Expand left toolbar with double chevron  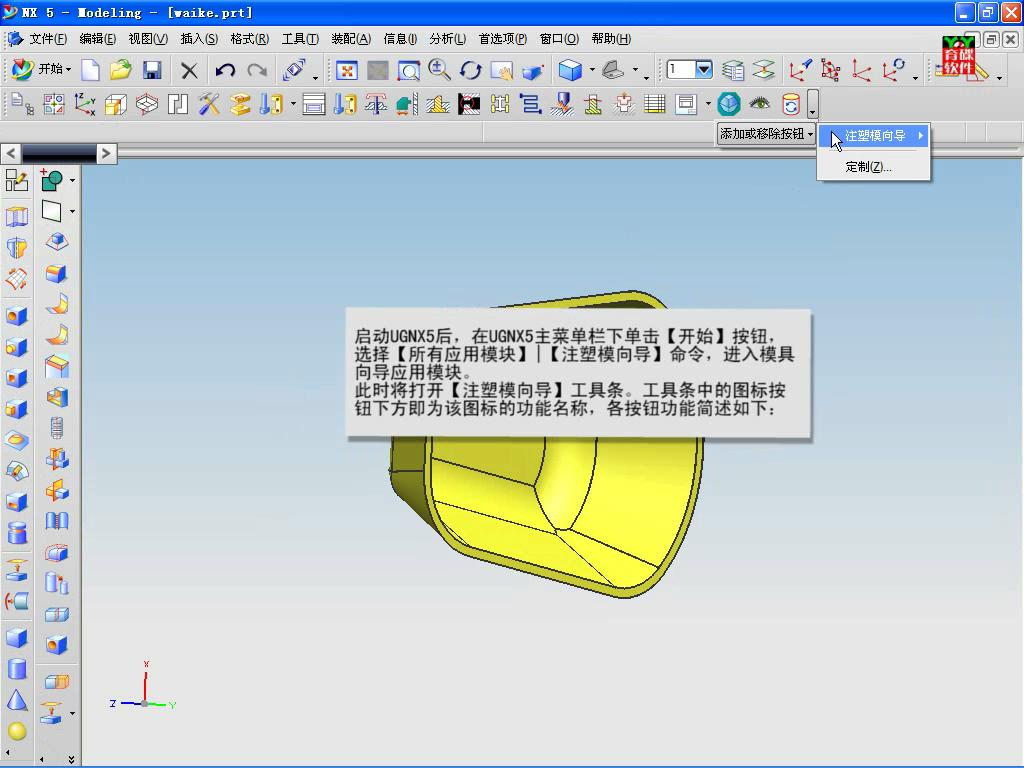[x=71, y=760]
